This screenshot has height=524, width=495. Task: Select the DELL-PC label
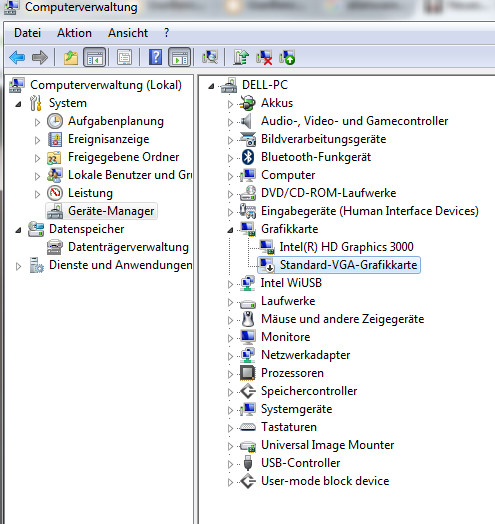click(265, 85)
